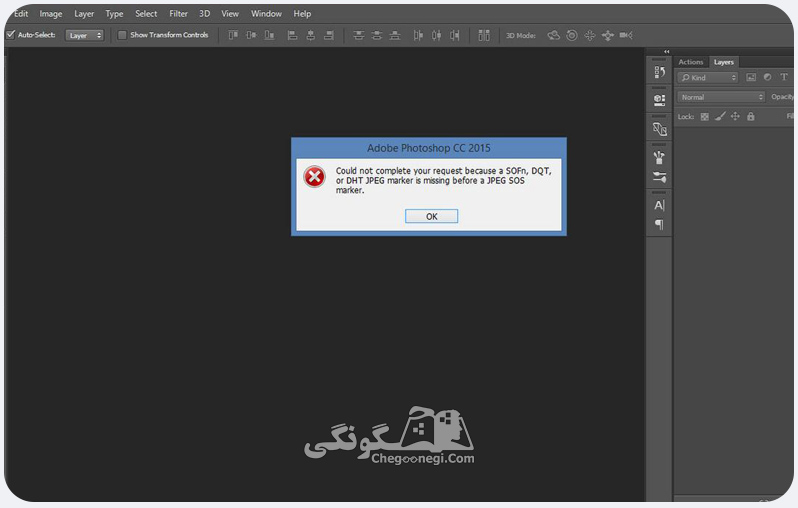Open the Filter menu
The width and height of the screenshot is (798, 508).
click(x=179, y=14)
